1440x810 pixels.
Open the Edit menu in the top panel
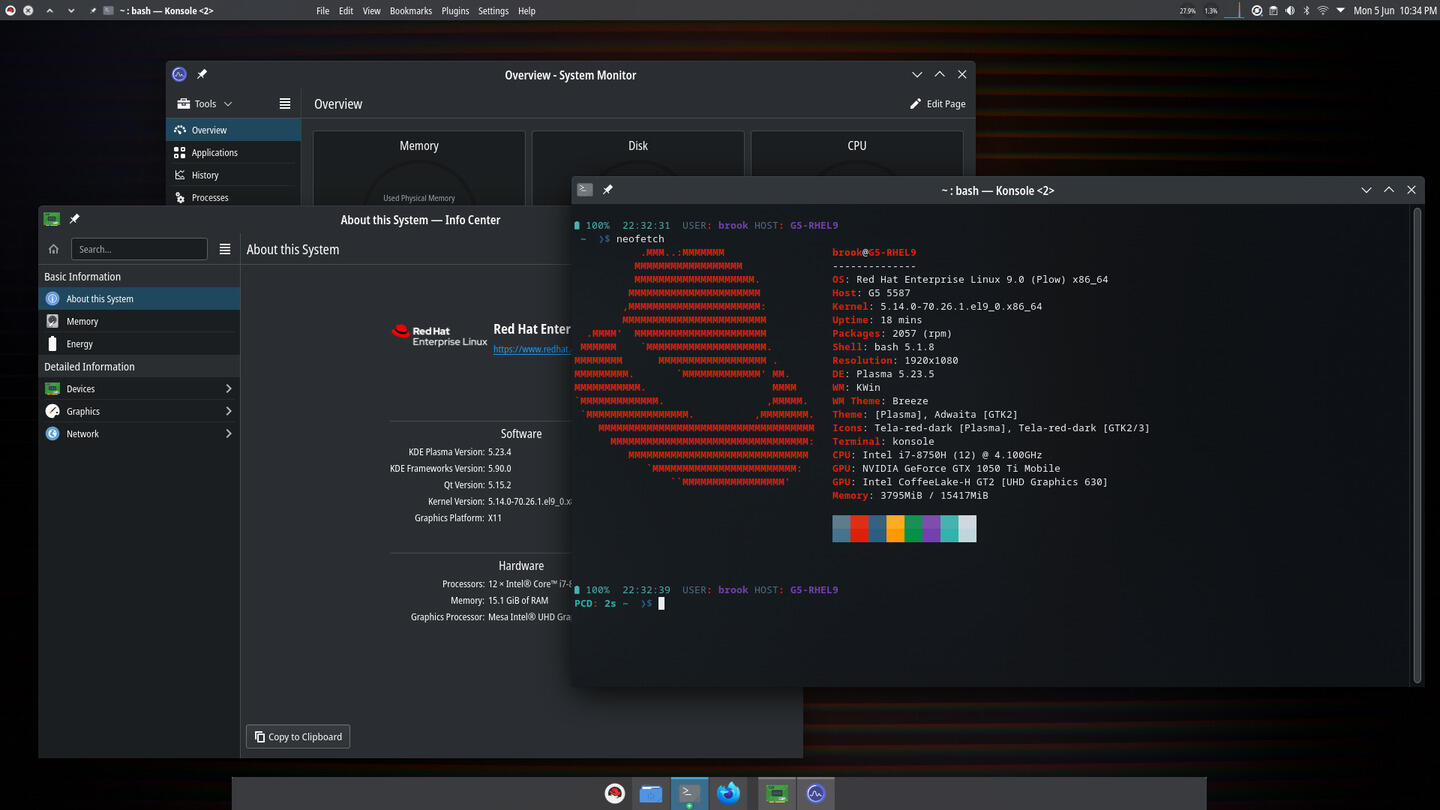tap(346, 10)
